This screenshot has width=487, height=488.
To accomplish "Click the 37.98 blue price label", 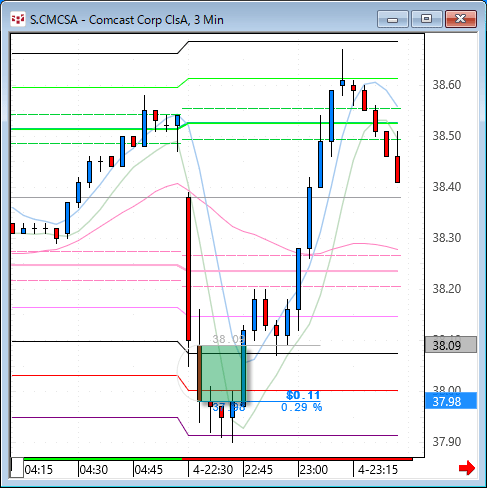I will pyautogui.click(x=451, y=401).
